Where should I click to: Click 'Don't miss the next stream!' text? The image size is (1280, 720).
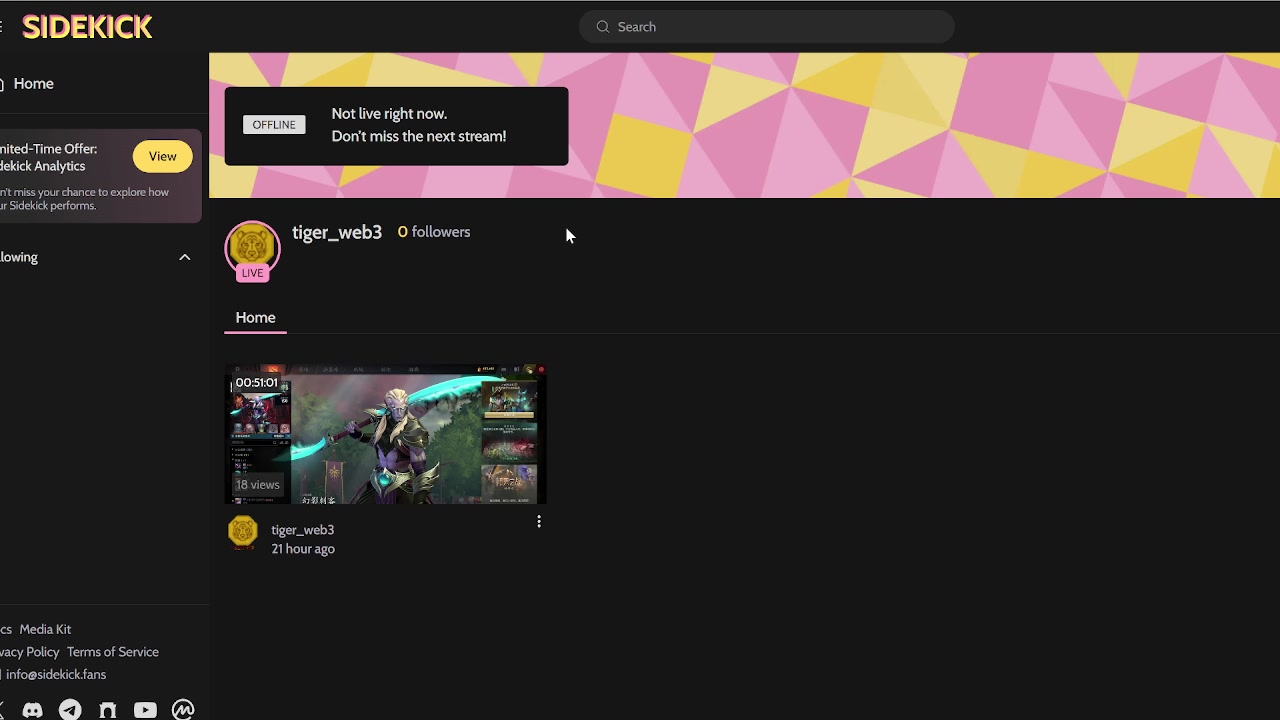[419, 136]
